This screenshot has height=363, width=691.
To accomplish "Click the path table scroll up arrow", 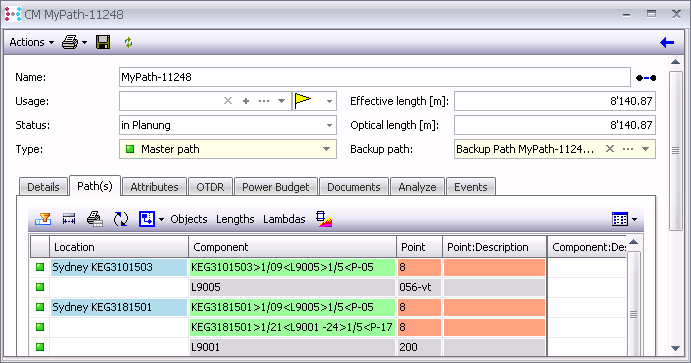I will pyautogui.click(x=634, y=242).
